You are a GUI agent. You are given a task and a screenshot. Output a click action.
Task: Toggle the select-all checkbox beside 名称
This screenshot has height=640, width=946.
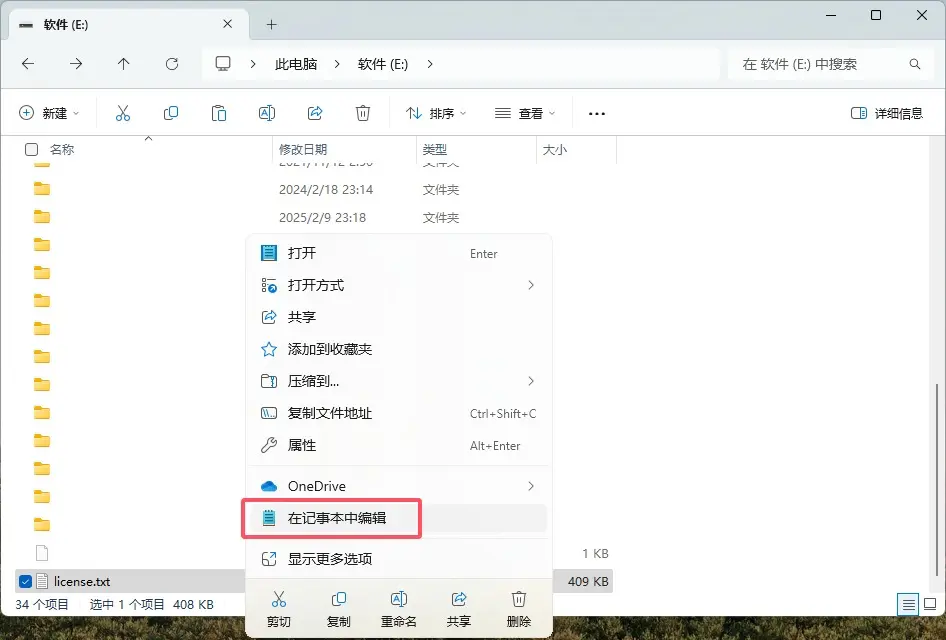[31, 149]
